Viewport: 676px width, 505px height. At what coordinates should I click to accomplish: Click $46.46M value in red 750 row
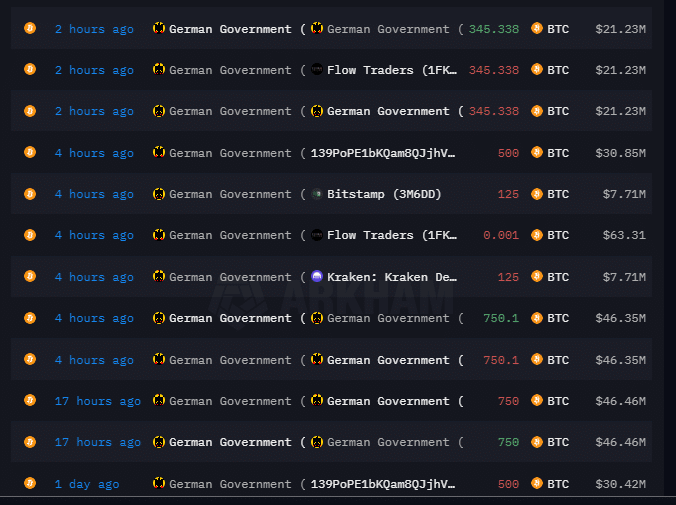(x=620, y=401)
